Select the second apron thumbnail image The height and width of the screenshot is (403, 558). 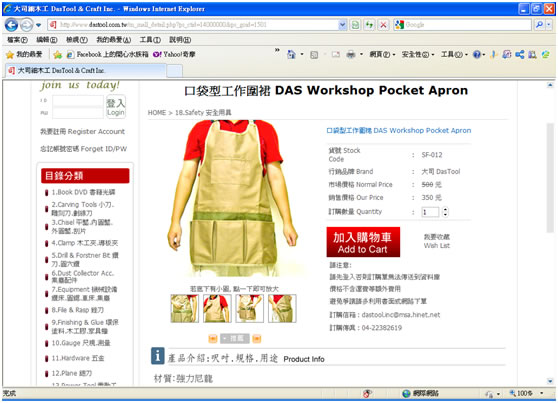click(x=217, y=309)
